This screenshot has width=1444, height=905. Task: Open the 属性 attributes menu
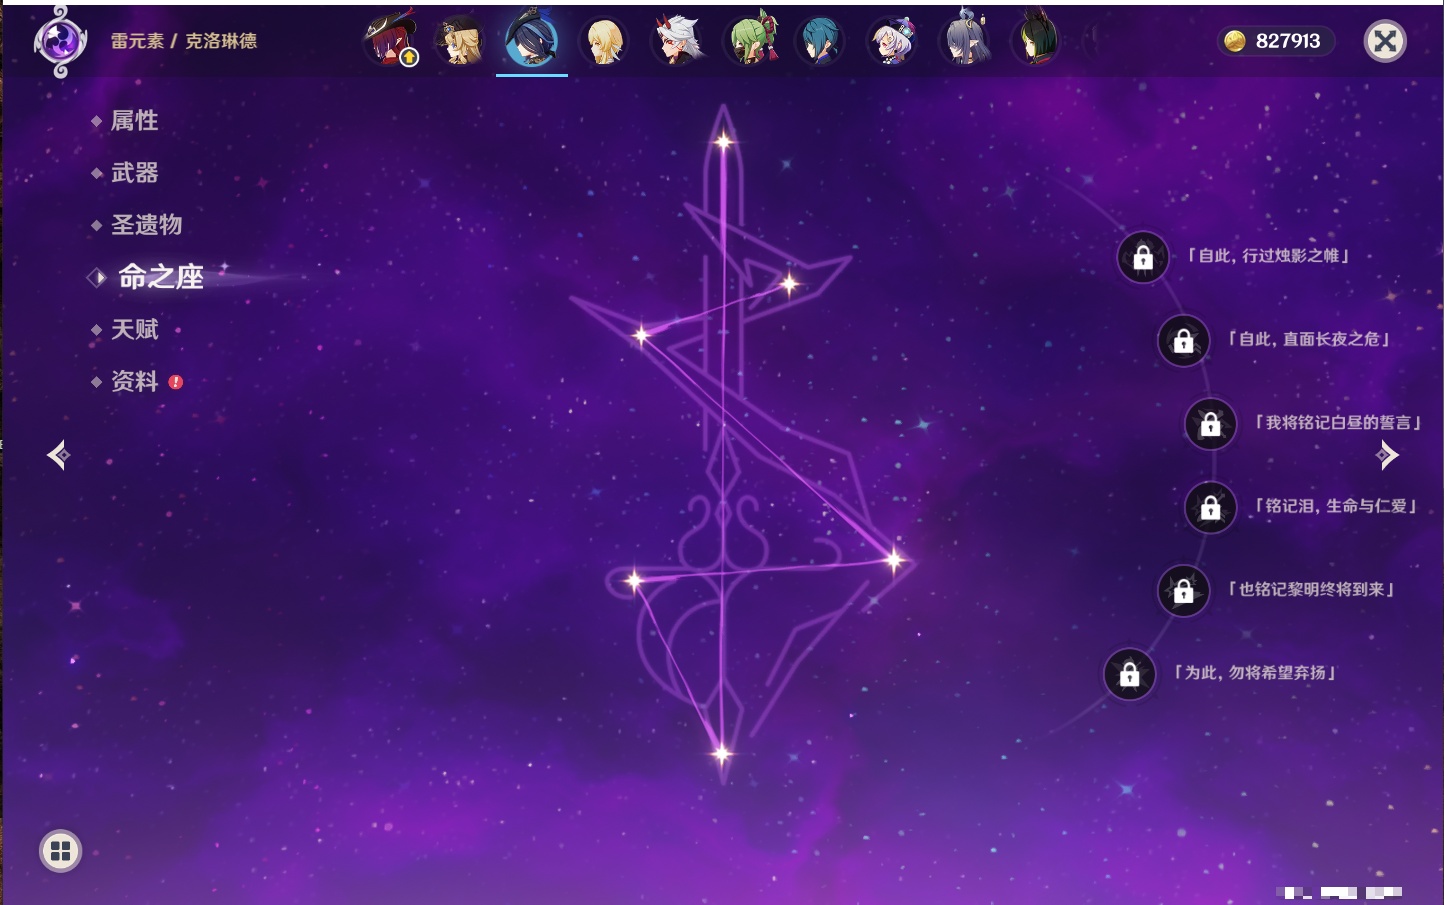pyautogui.click(x=134, y=121)
